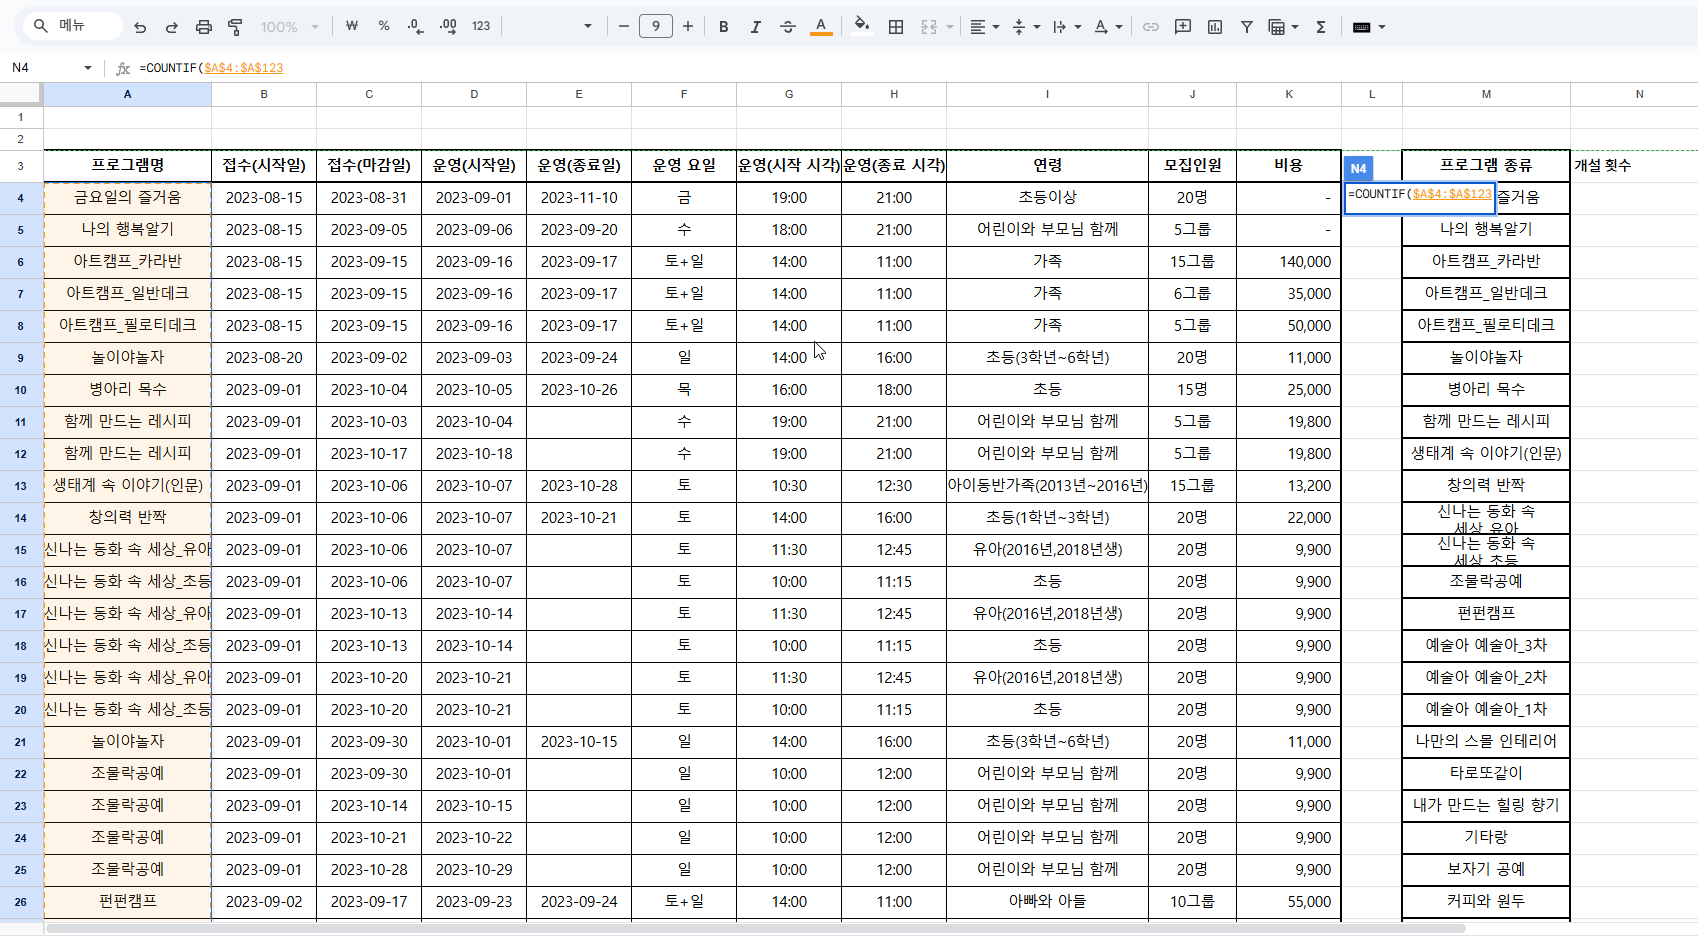Toggle strikethrough formatting

[x=788, y=27]
